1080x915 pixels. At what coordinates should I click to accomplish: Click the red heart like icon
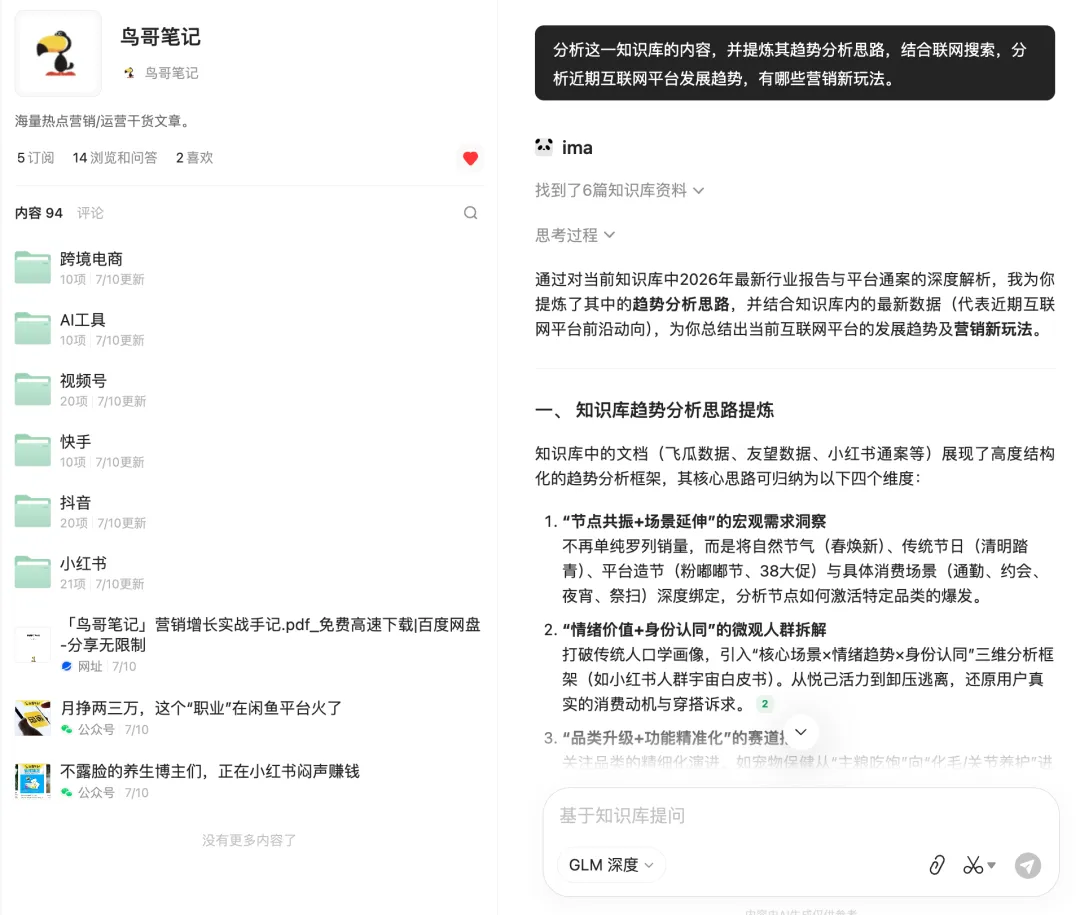[x=470, y=158]
